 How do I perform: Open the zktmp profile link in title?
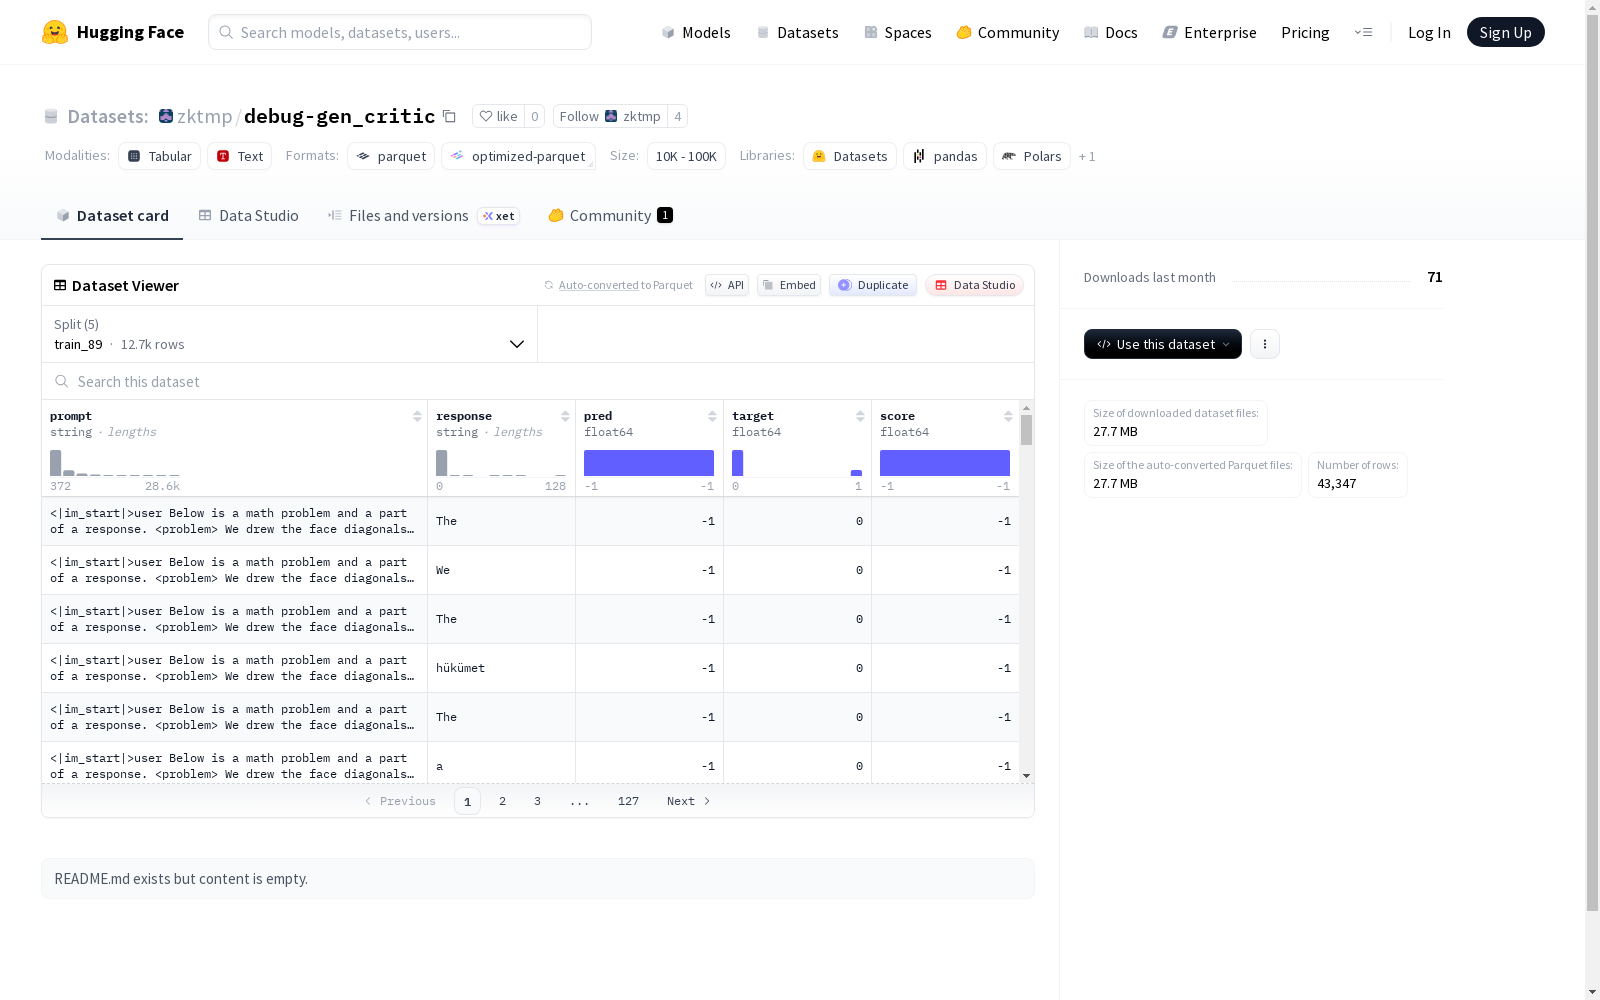pyautogui.click(x=205, y=116)
